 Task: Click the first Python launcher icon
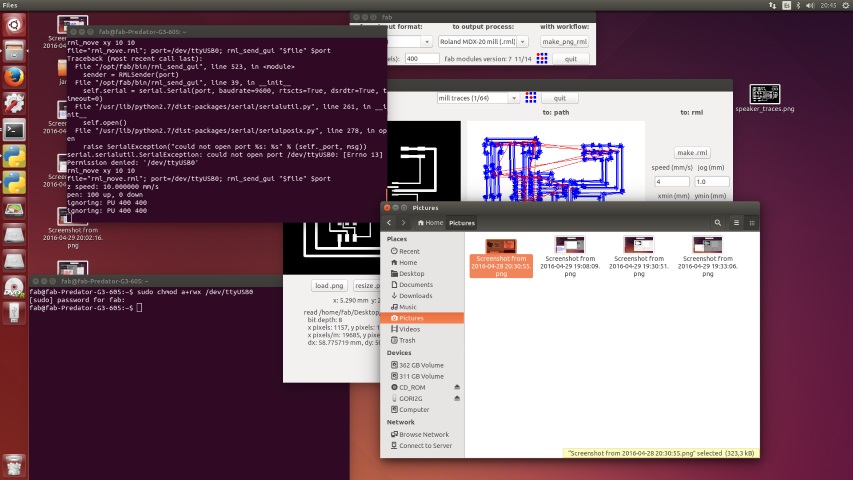tap(14, 156)
